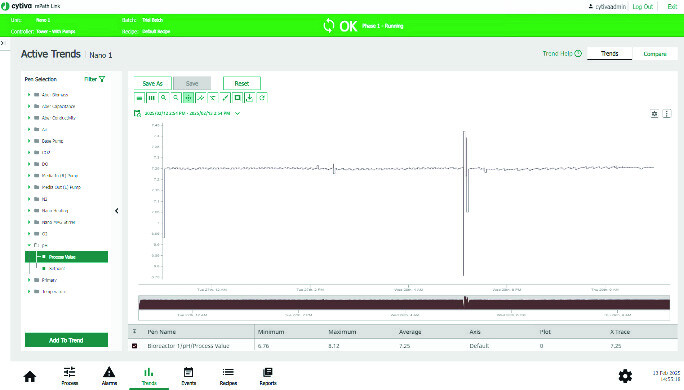This screenshot has height=390, width=684.
Task: Click the Log Out link
Action: 643,7
